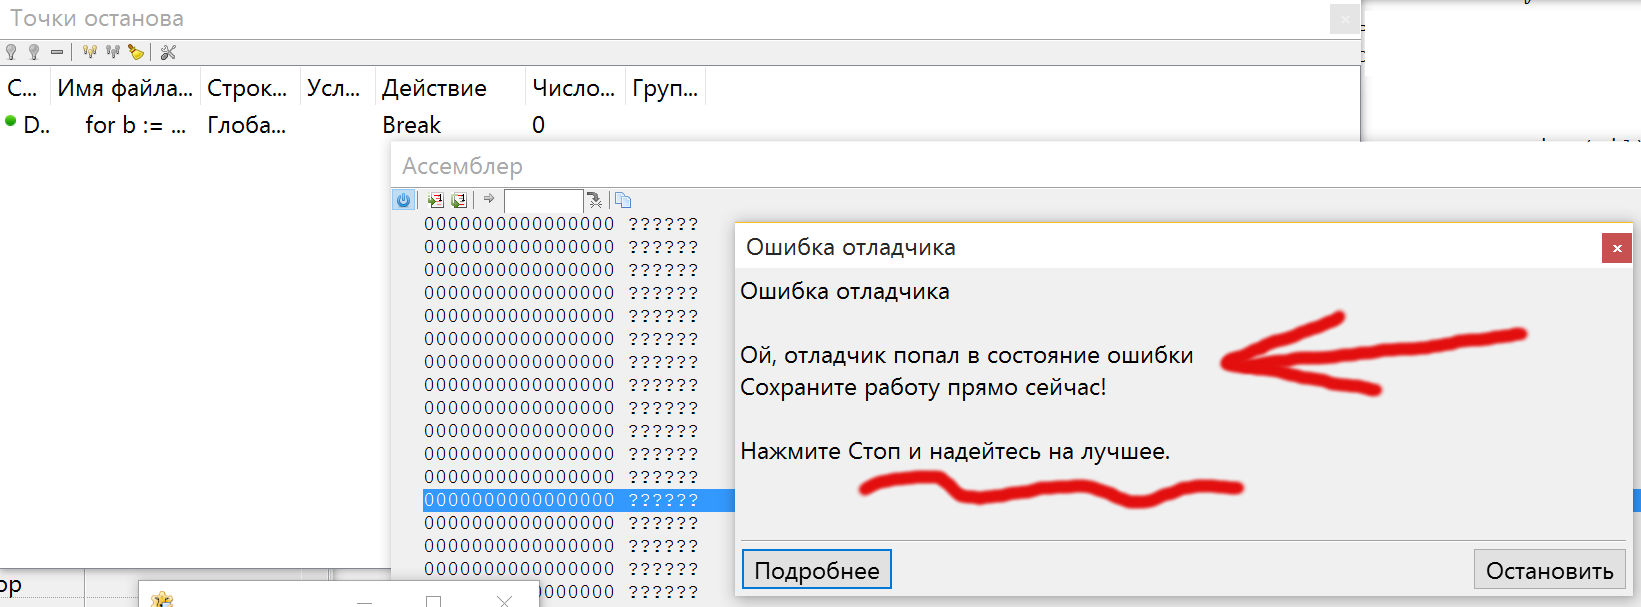This screenshot has width=1641, height=607.
Task: Click the address input field in Assembler
Action: [542, 200]
